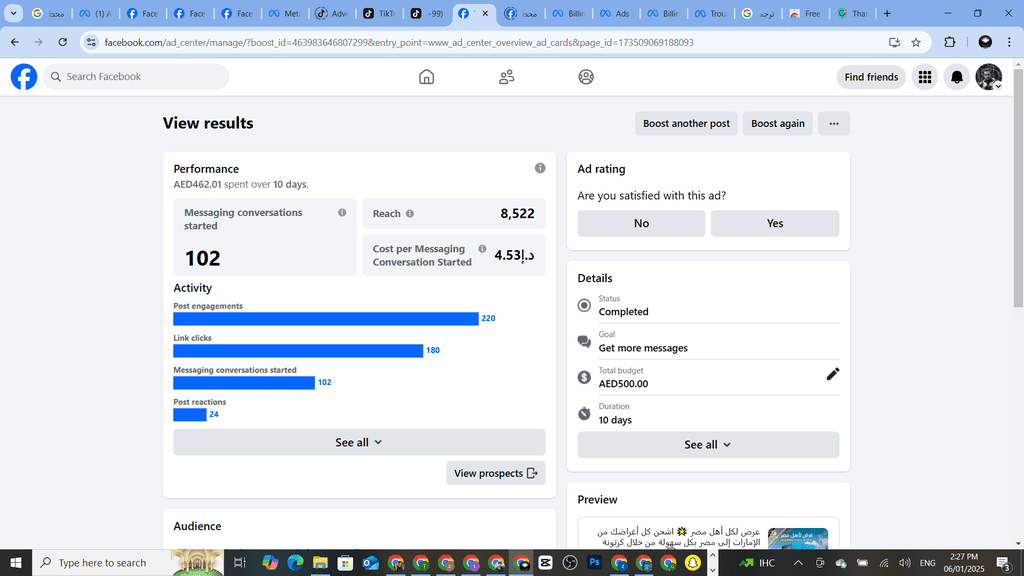Click Boost another post
Screen dimensions: 1024x576
pos(686,123)
